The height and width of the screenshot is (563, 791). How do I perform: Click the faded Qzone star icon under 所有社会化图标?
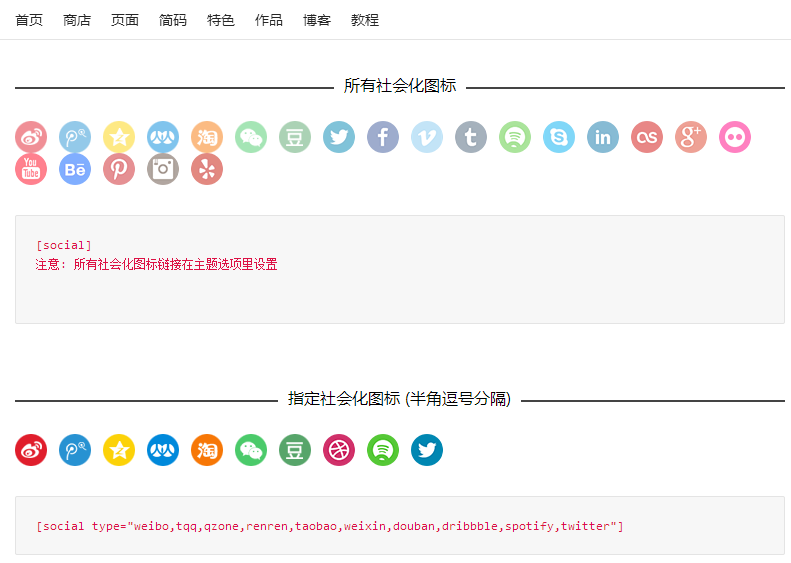[x=119, y=137]
